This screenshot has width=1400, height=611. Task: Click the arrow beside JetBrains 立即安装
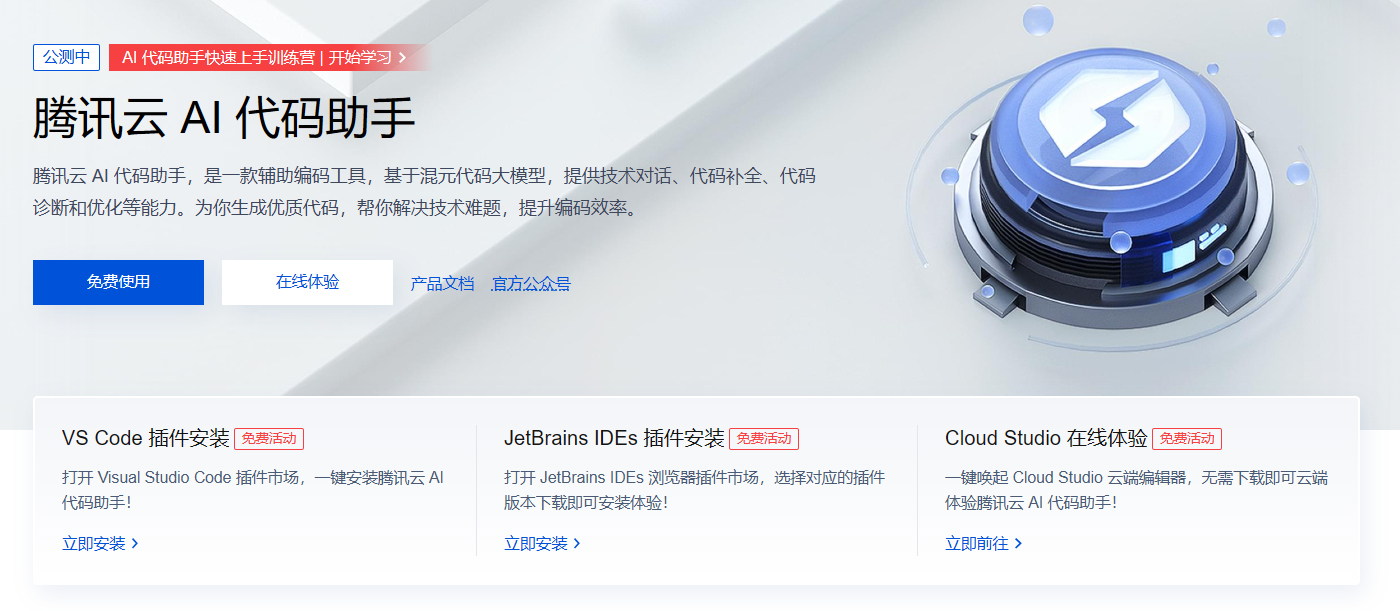point(577,543)
